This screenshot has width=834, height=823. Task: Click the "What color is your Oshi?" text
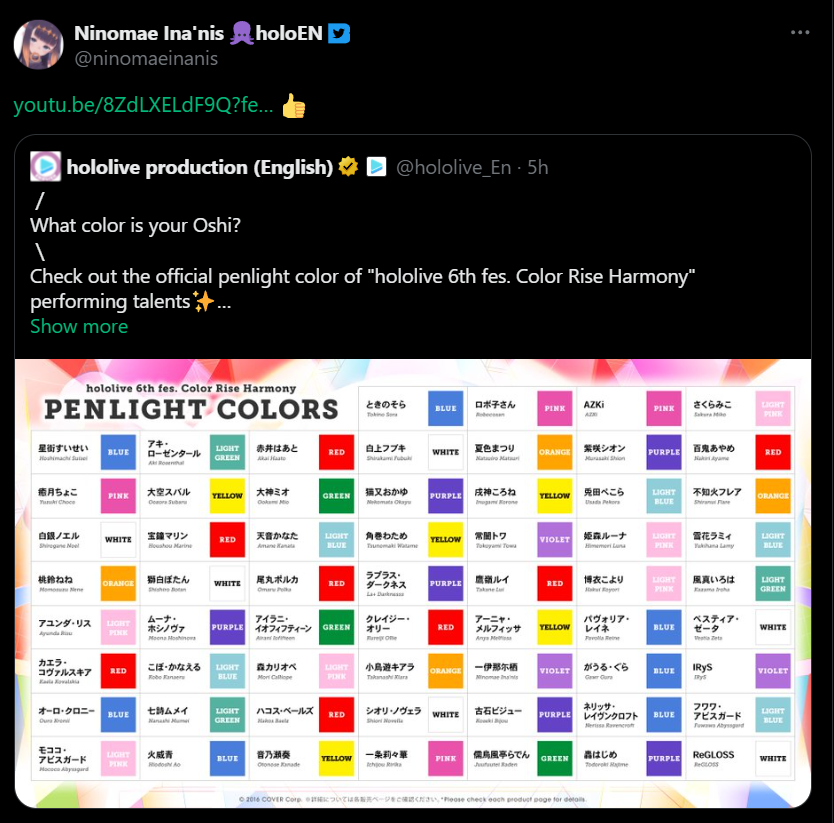click(x=135, y=225)
